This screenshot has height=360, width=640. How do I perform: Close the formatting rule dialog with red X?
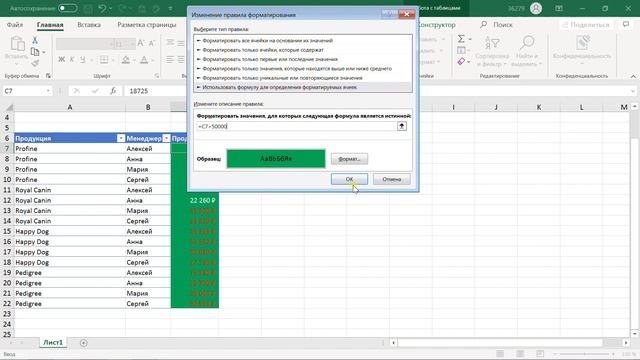(x=407, y=14)
